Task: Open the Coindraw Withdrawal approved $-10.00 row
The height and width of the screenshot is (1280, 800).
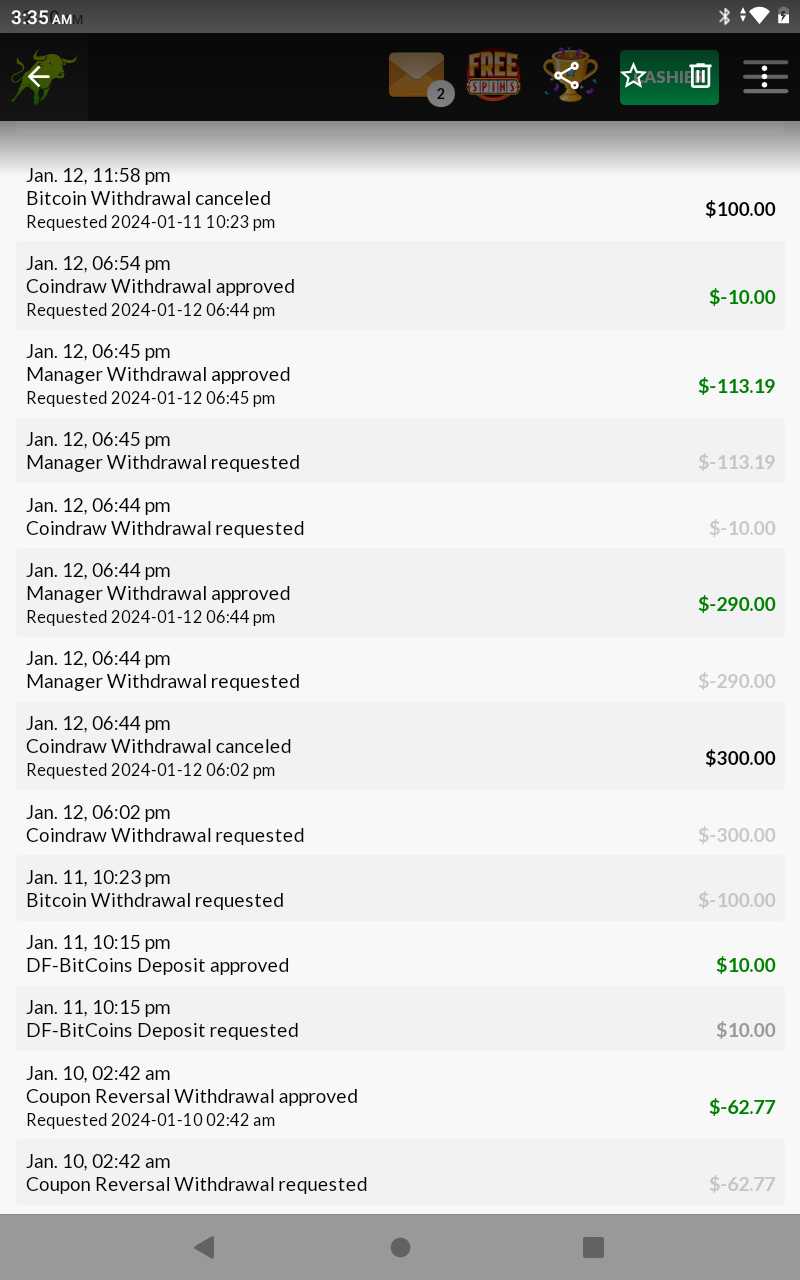Action: [x=400, y=286]
